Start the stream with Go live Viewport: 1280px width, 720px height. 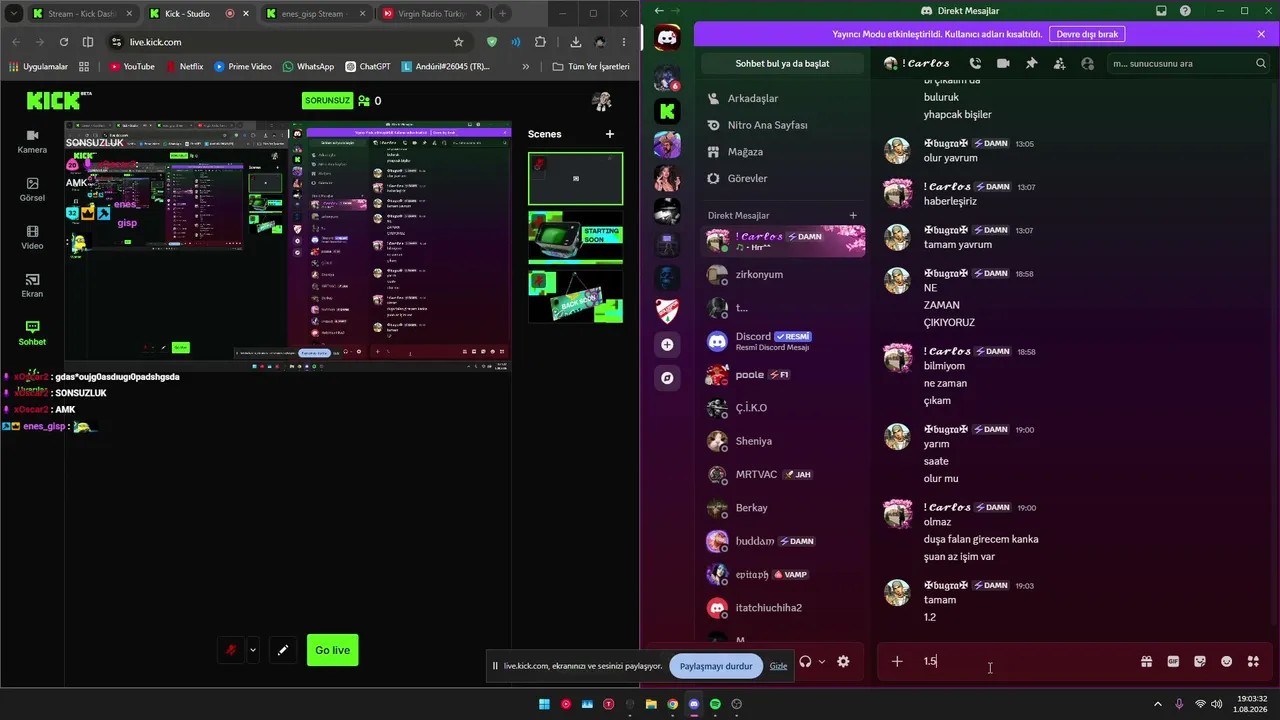click(332, 650)
